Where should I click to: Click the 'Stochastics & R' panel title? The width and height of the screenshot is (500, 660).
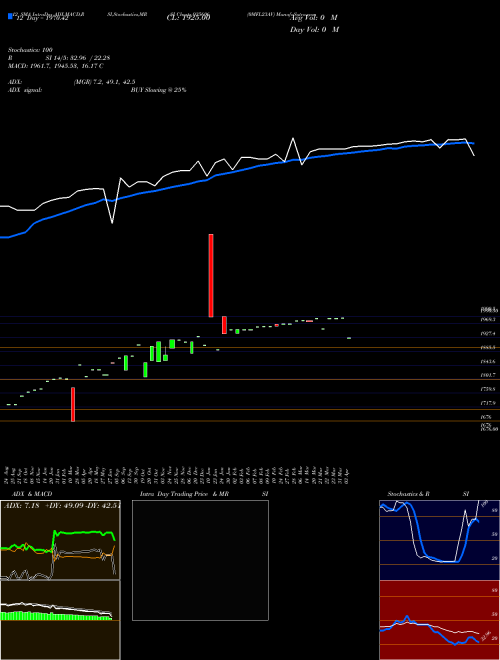click(x=409, y=494)
